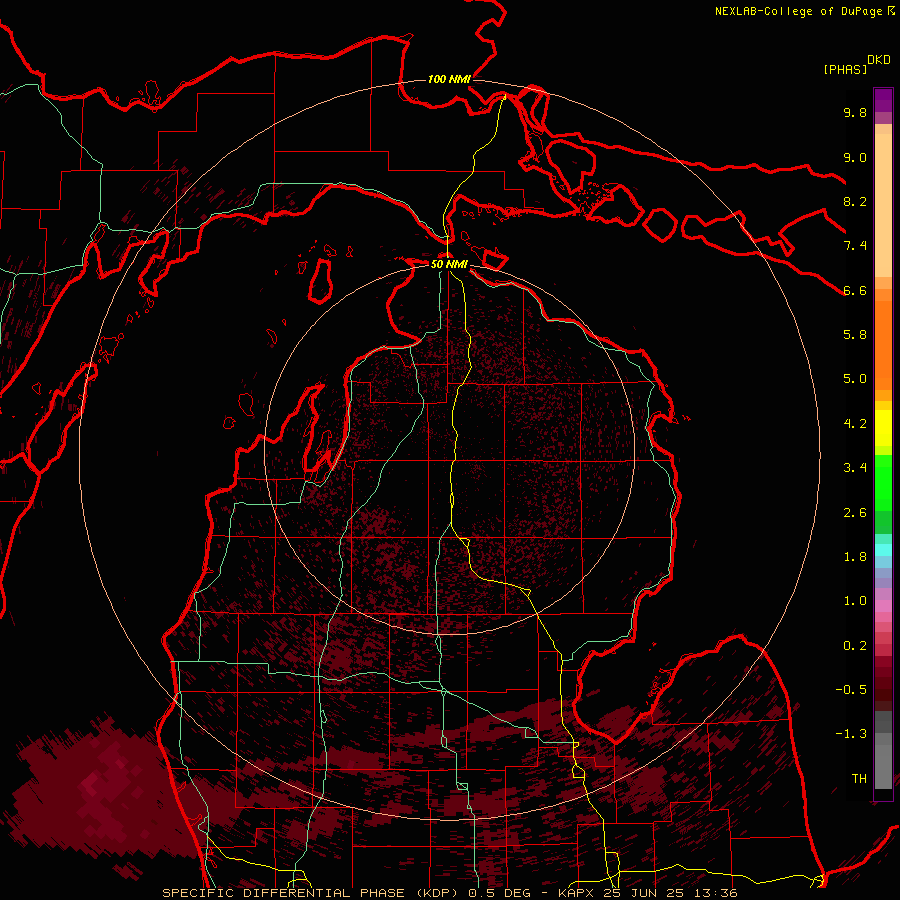
Task: Click the bright green segment of color bar
Action: click(883, 482)
